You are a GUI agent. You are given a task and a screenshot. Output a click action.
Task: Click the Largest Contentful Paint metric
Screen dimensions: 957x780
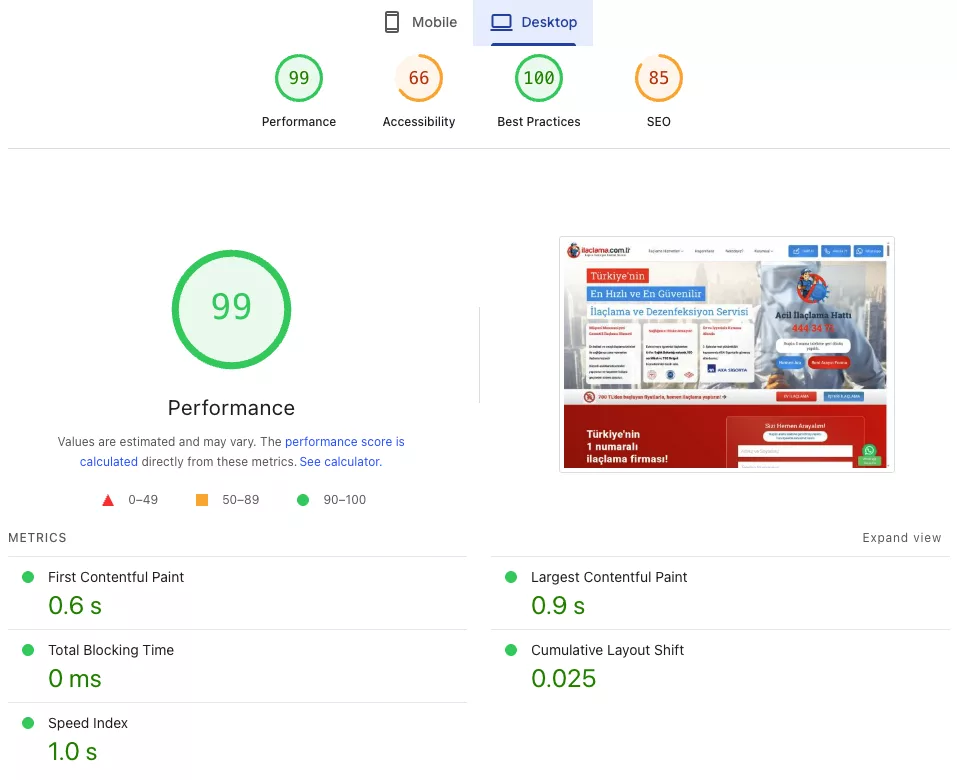[609, 577]
